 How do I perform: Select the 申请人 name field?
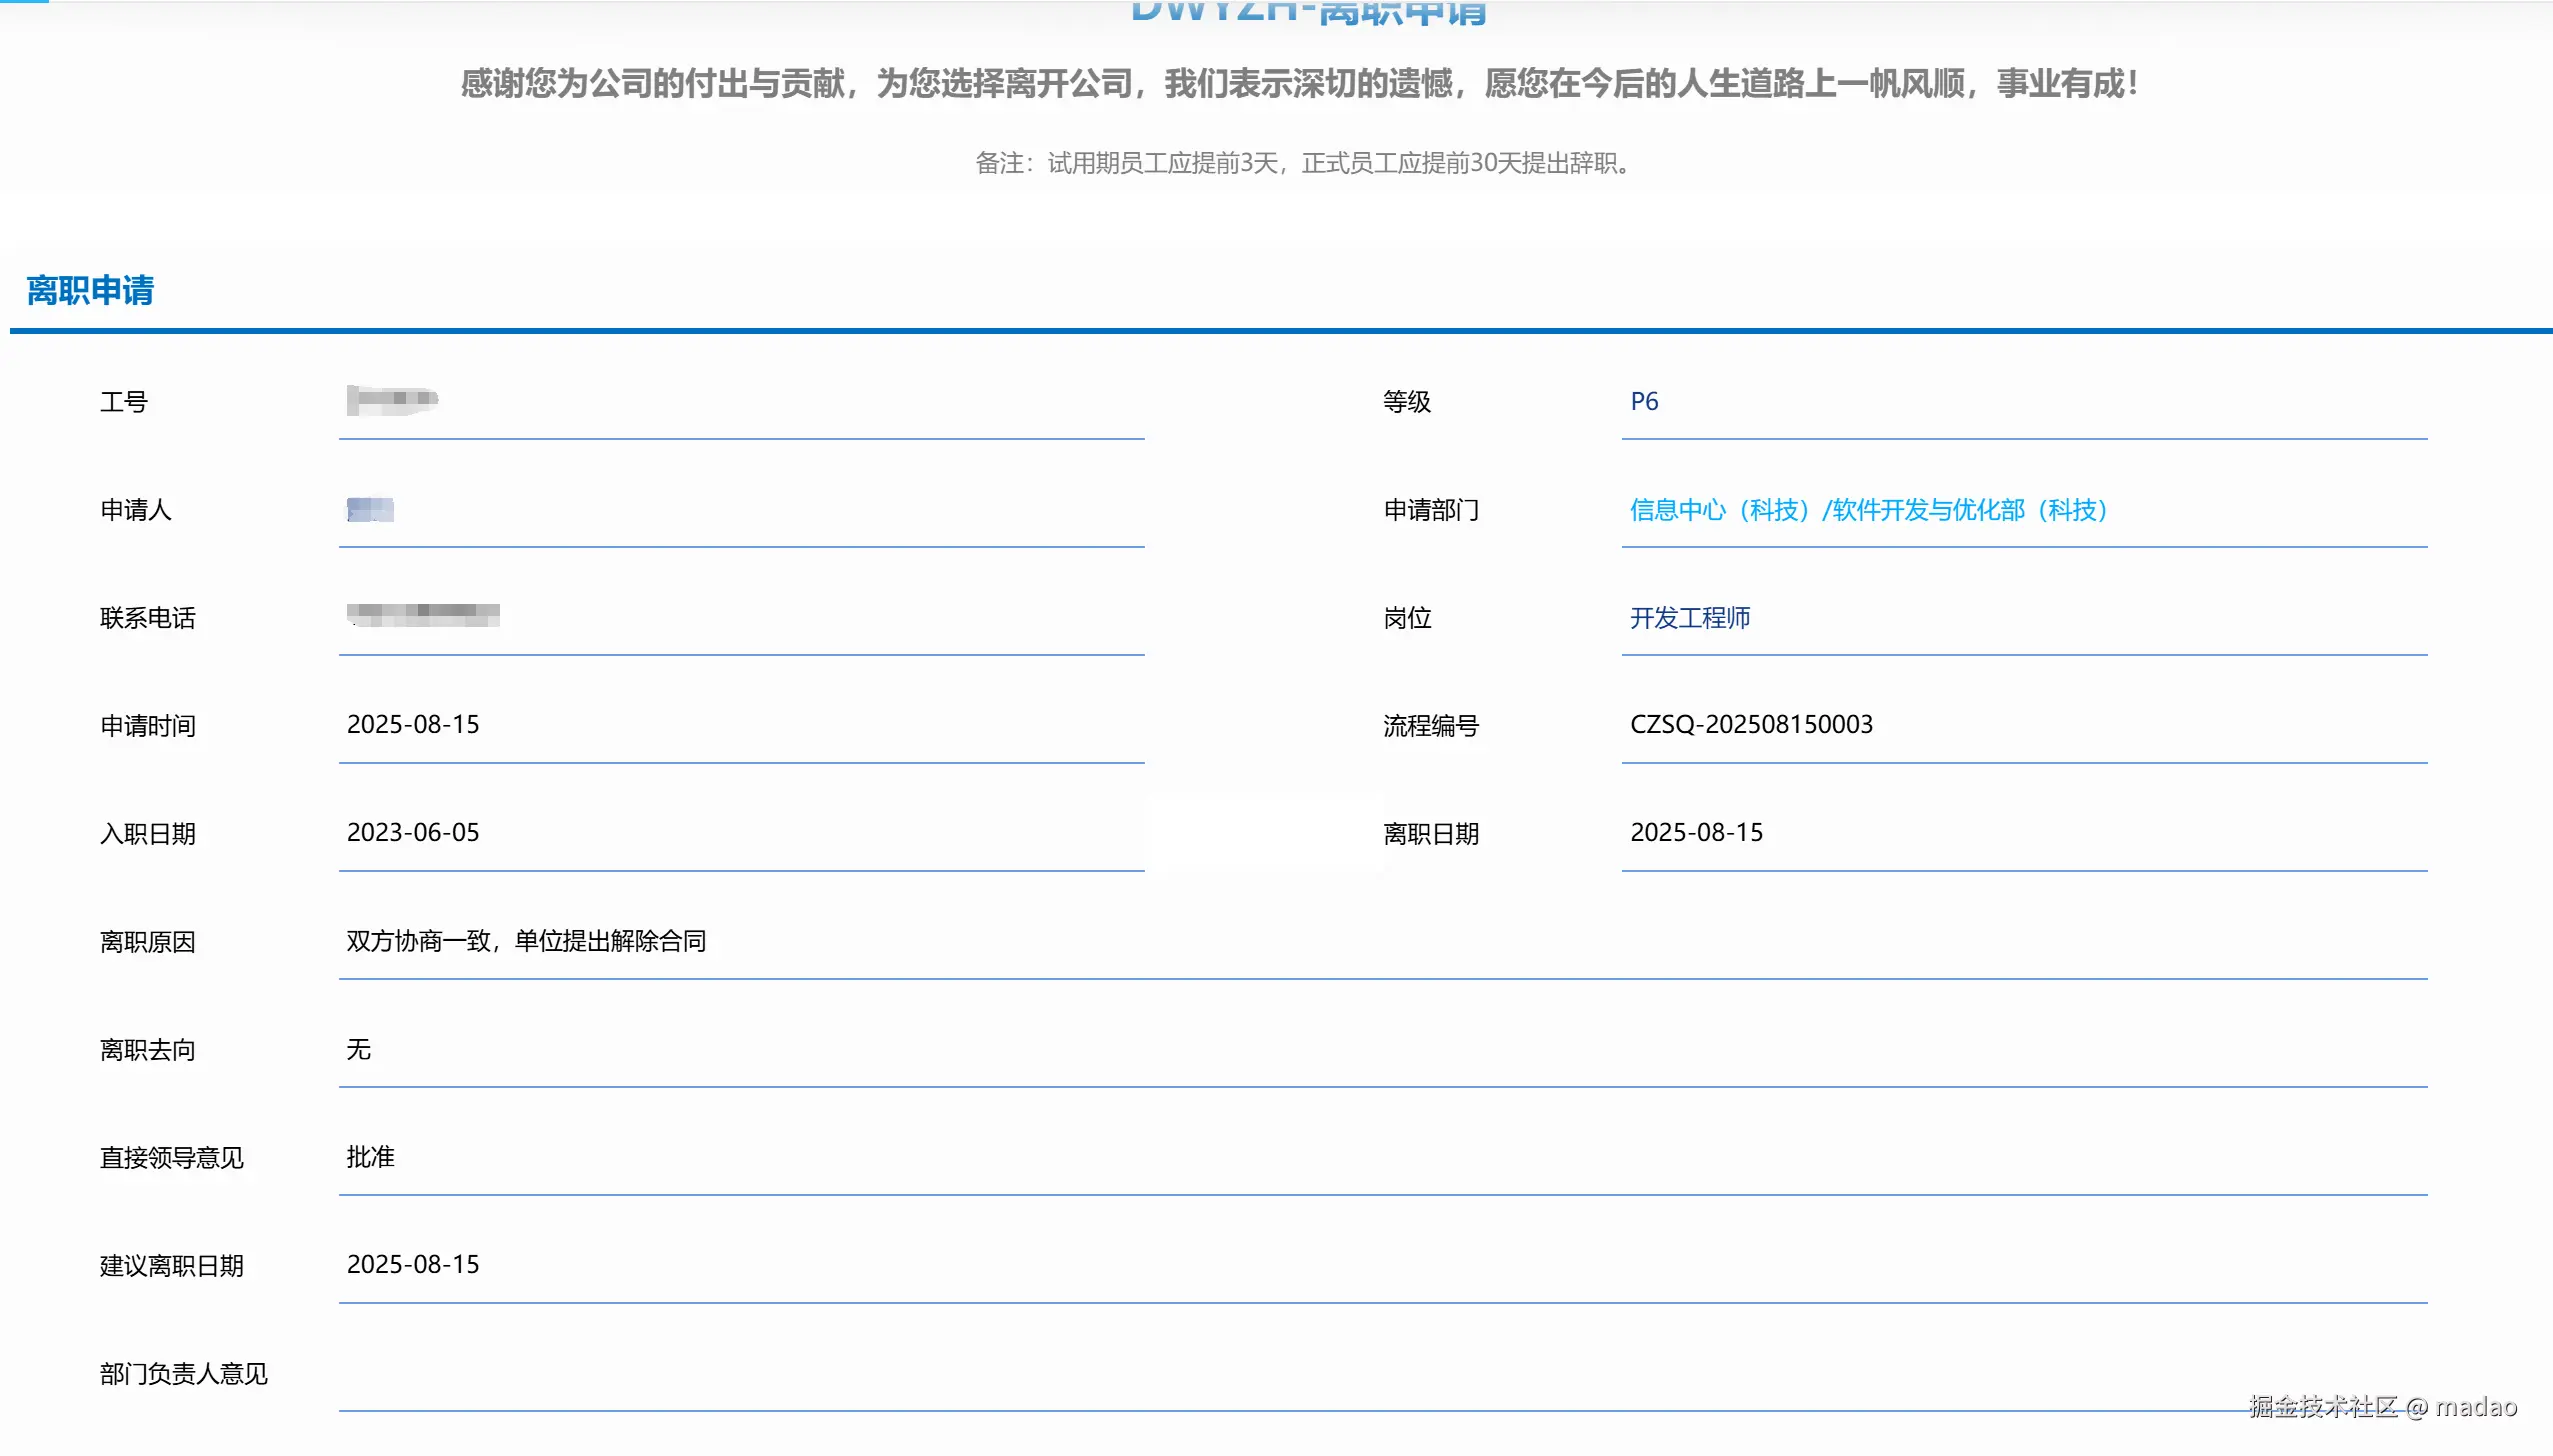[x=740, y=512]
